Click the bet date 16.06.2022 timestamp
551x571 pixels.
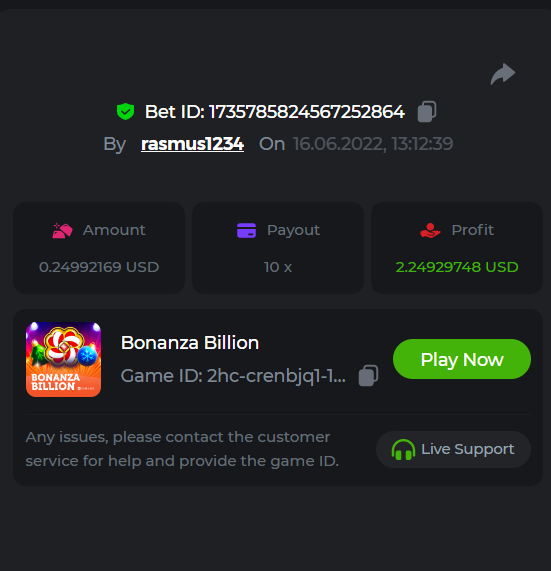click(373, 144)
